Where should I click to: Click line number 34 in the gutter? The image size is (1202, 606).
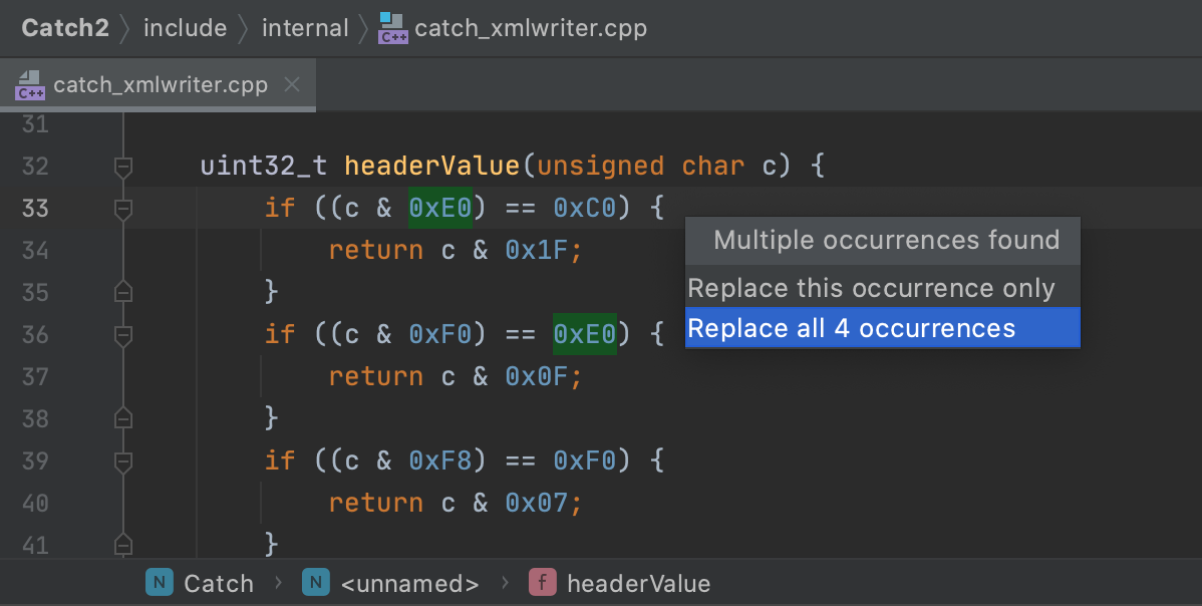pyautogui.click(x=36, y=250)
